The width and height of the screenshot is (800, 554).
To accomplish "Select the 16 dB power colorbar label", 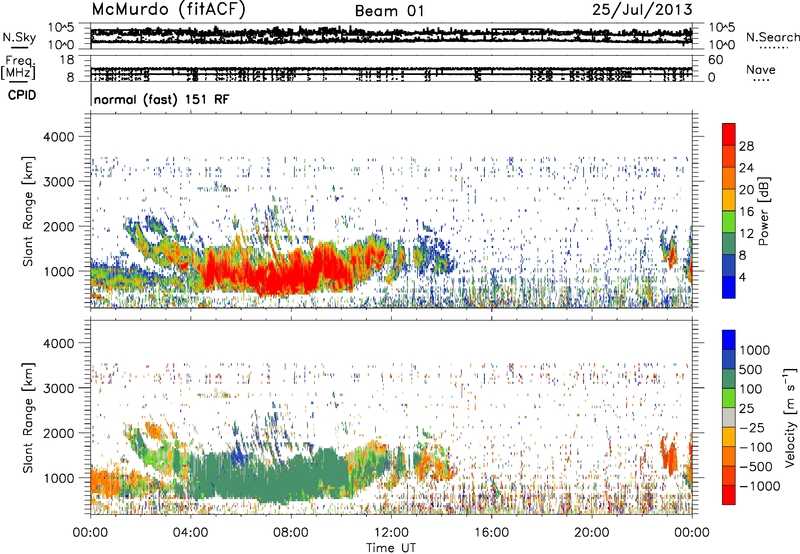I will pyautogui.click(x=746, y=212).
